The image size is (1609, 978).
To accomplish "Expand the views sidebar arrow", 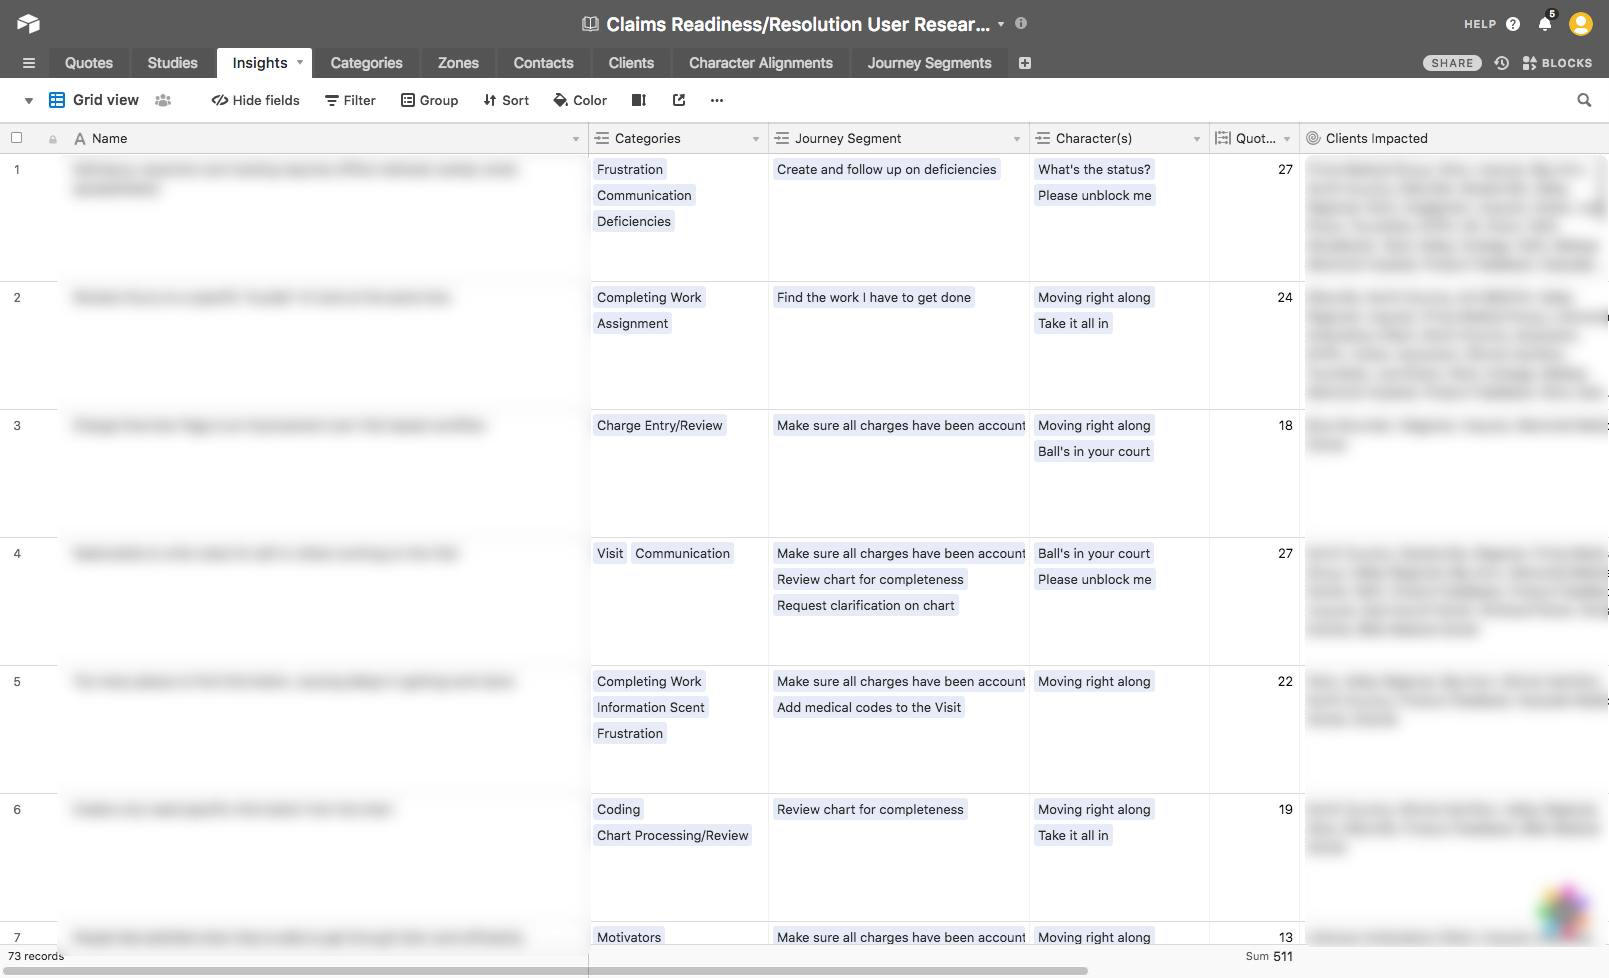I will (28, 100).
